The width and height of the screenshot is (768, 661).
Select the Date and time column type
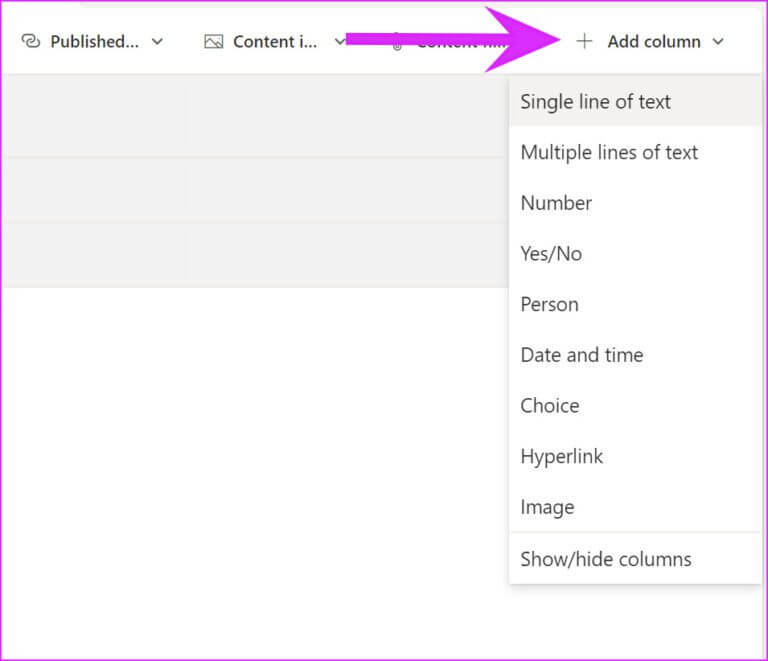point(635,355)
